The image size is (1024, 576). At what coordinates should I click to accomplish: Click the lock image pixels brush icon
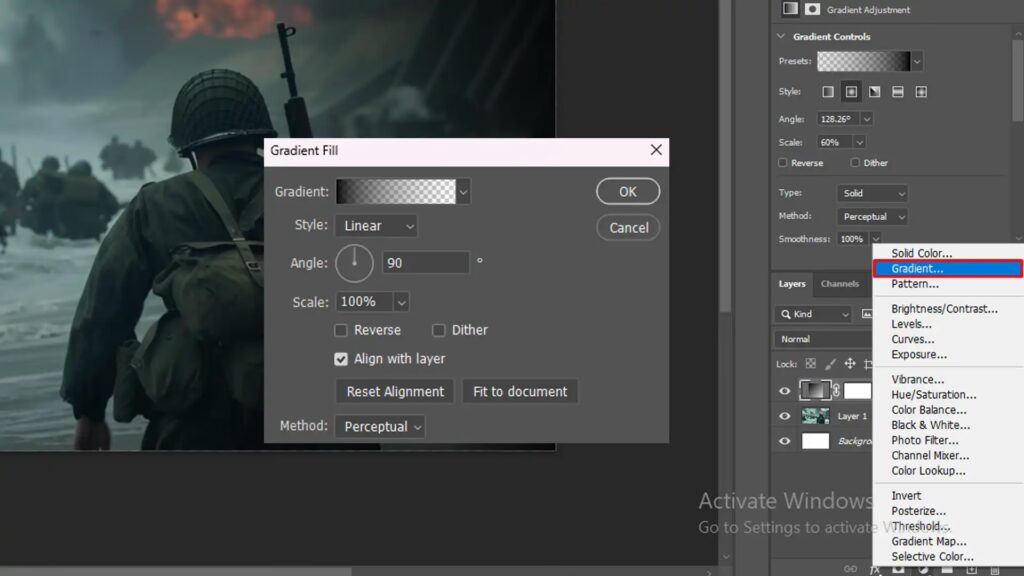point(830,364)
